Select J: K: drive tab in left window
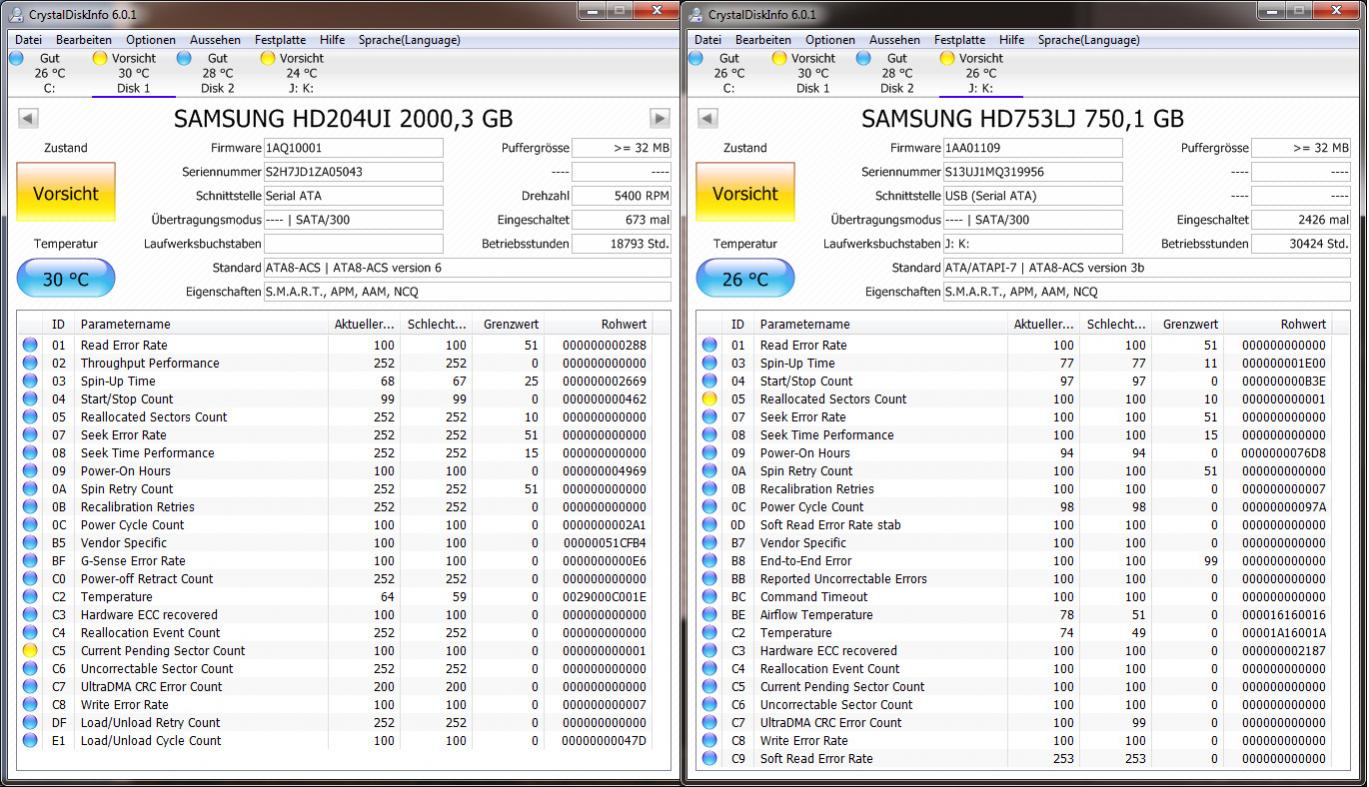Viewport: 1369px width, 787px height. point(302,73)
